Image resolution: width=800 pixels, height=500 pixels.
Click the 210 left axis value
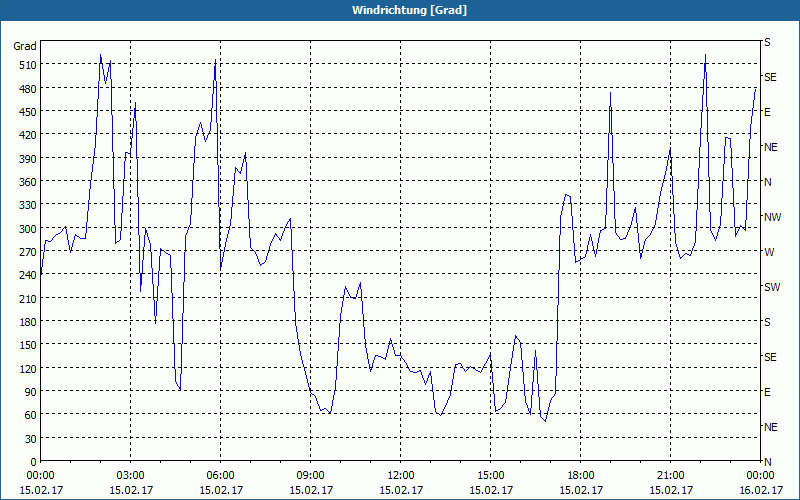(x=28, y=298)
